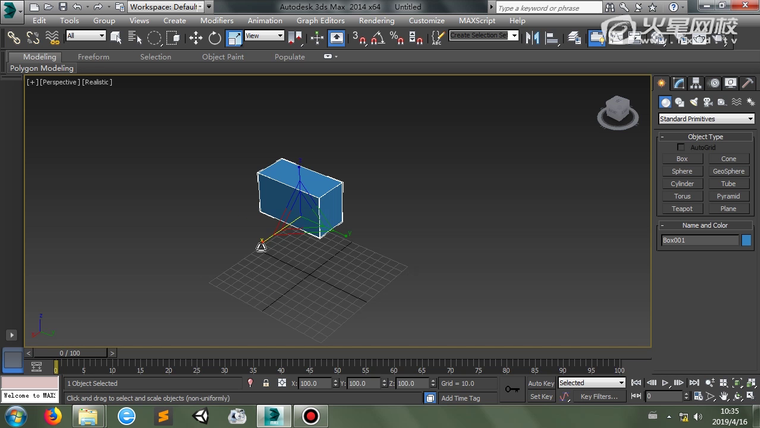This screenshot has width=760, height=428.
Task: Click the Select and Rotate tool
Action: coord(214,38)
